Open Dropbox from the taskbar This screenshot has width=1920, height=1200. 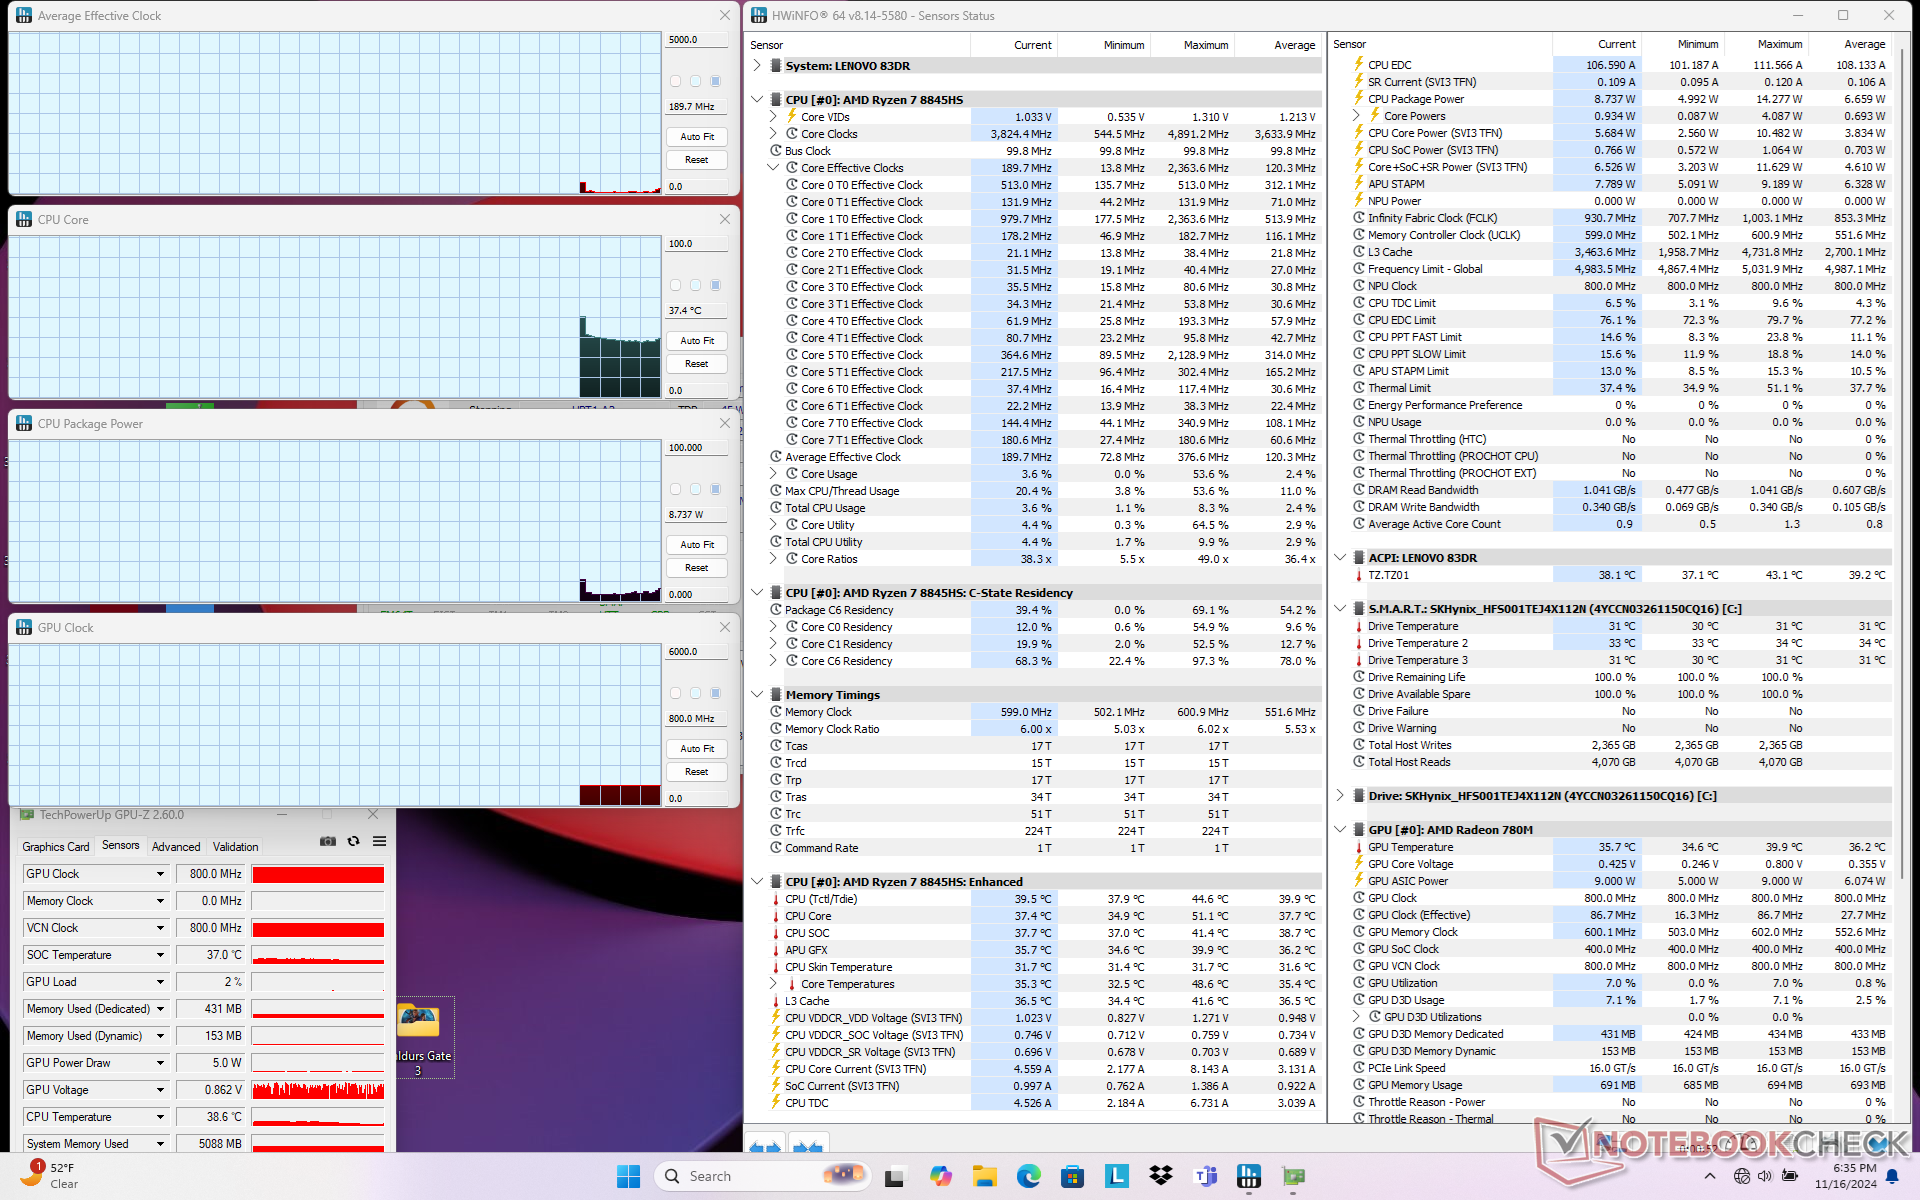(1160, 1176)
